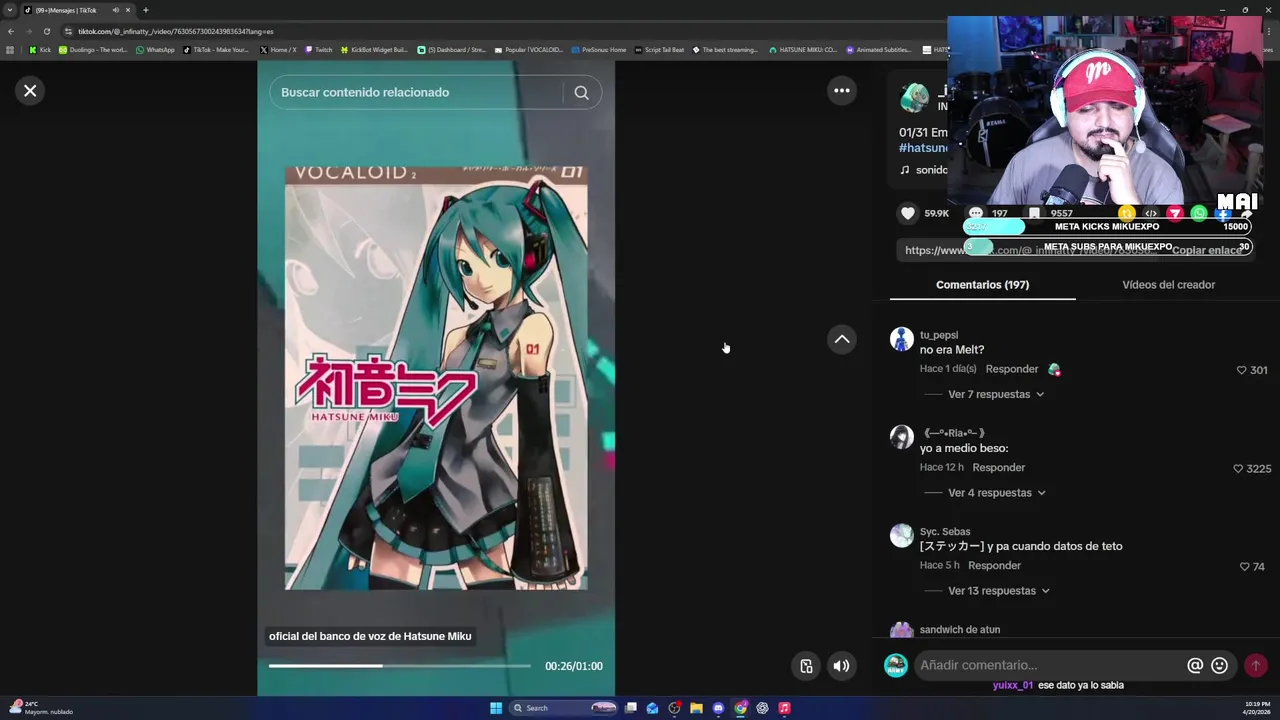Open the three-dots more options menu
Viewport: 1280px width, 720px height.
click(842, 91)
